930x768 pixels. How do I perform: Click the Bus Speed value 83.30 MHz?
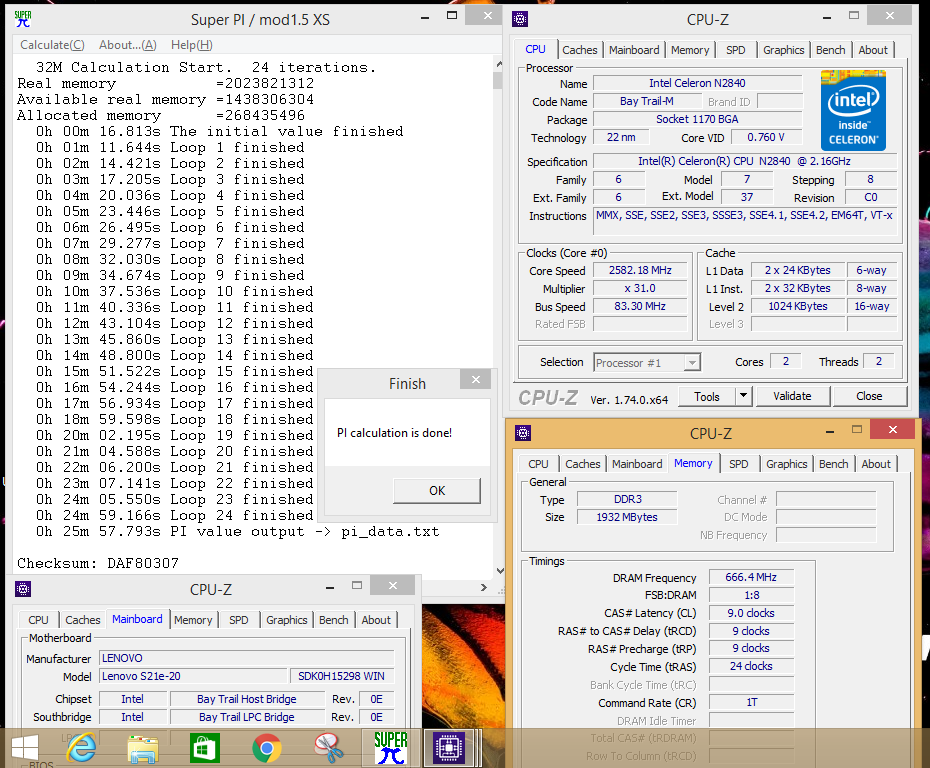[x=640, y=306]
